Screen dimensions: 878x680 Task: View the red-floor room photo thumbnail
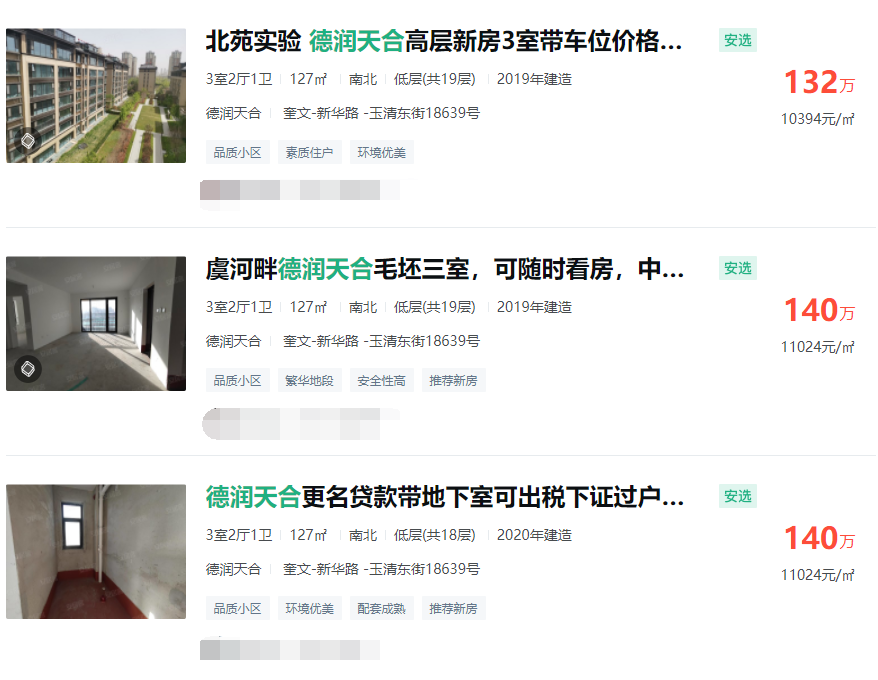(96, 552)
